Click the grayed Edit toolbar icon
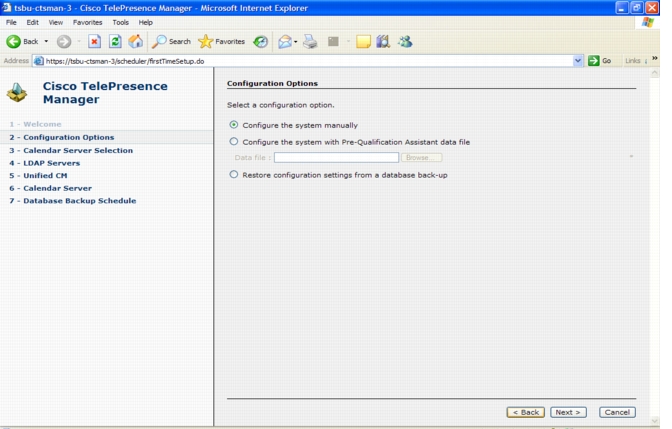This screenshot has height=429, width=672. click(x=333, y=42)
